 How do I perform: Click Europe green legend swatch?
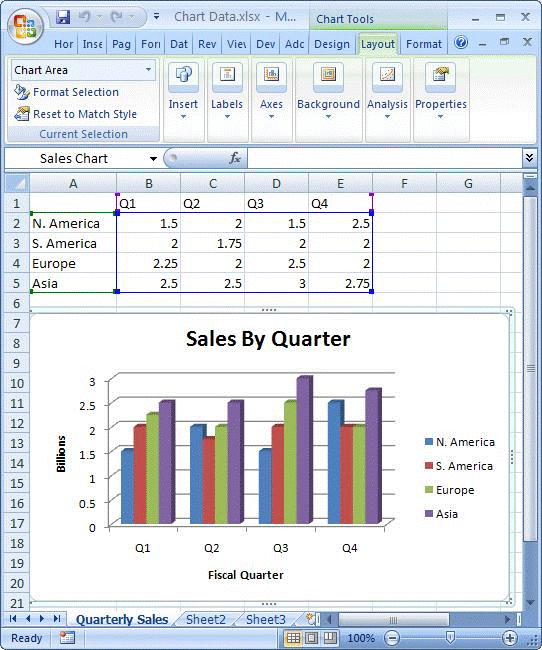coord(429,490)
